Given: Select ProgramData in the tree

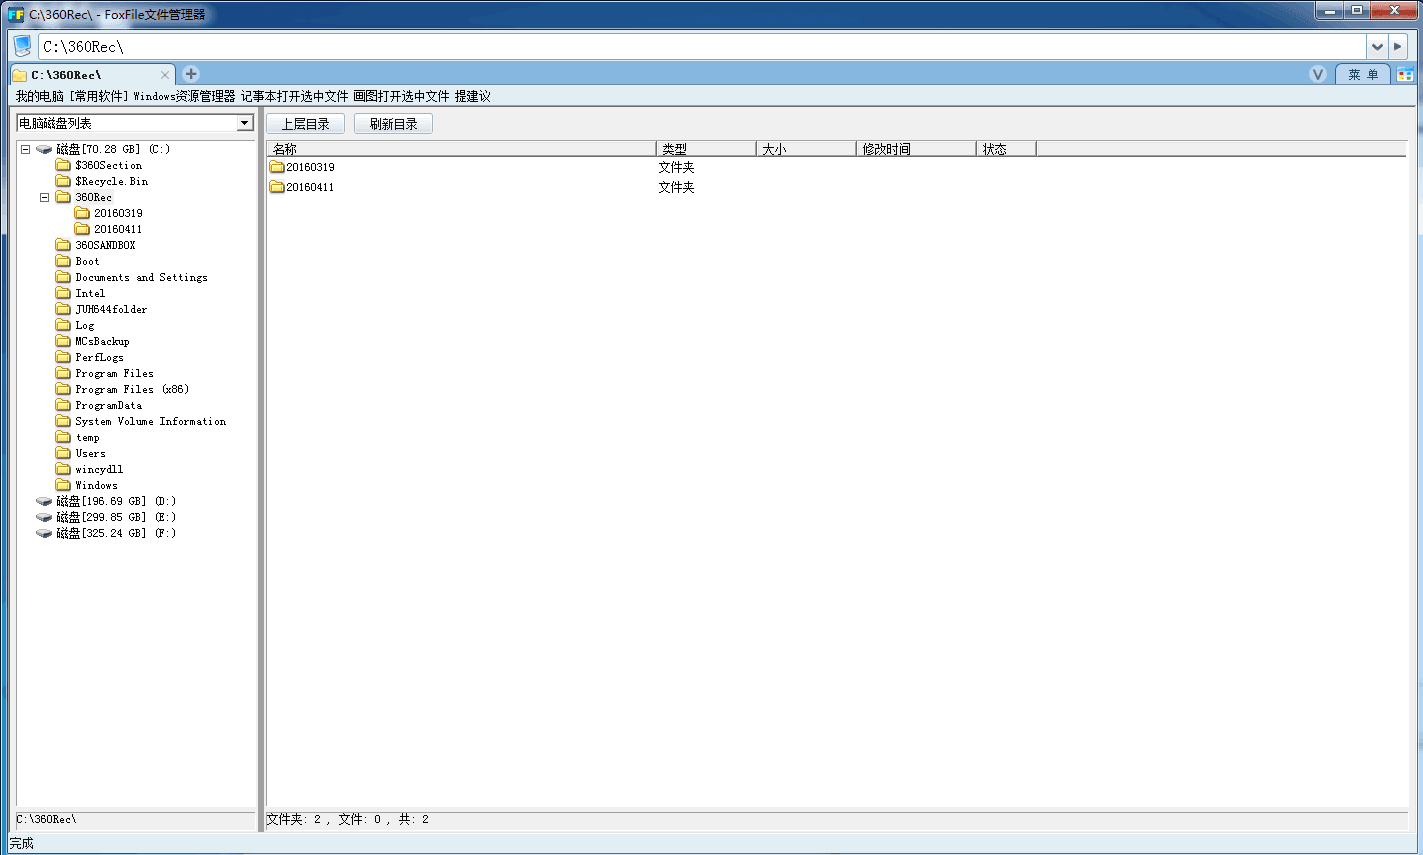Looking at the screenshot, I should click(x=108, y=405).
